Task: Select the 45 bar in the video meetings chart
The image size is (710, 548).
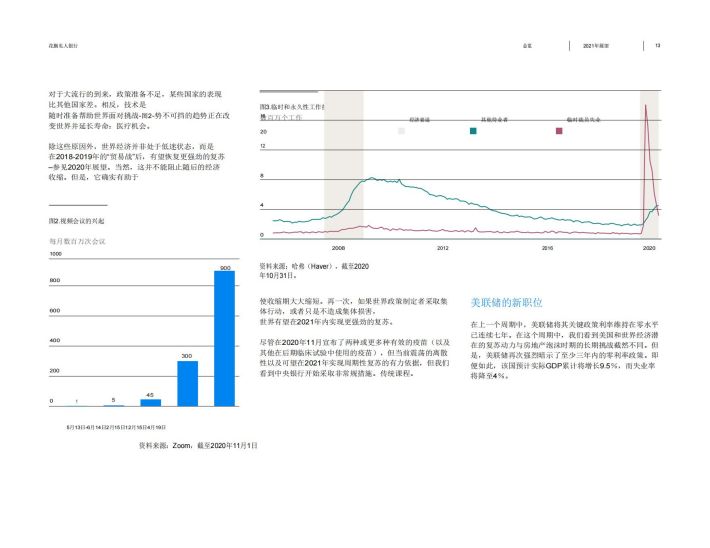Action: point(151,403)
